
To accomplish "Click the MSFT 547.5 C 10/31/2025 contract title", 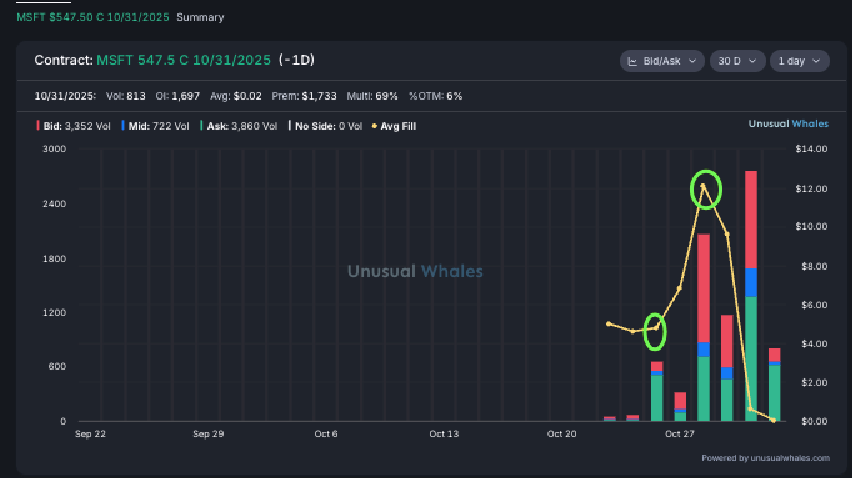I will pos(183,60).
